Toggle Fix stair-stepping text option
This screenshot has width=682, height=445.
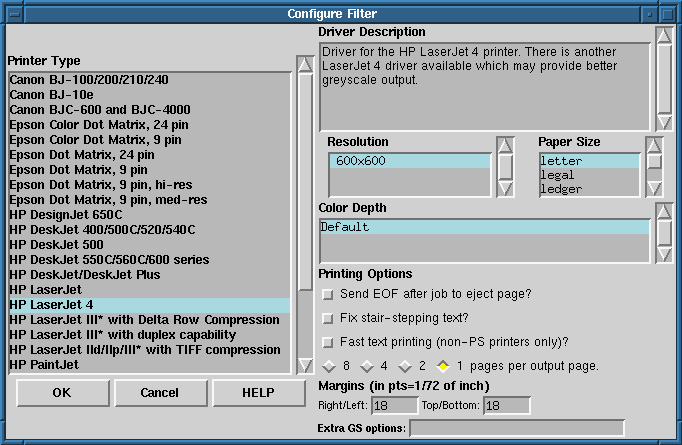(x=327, y=318)
